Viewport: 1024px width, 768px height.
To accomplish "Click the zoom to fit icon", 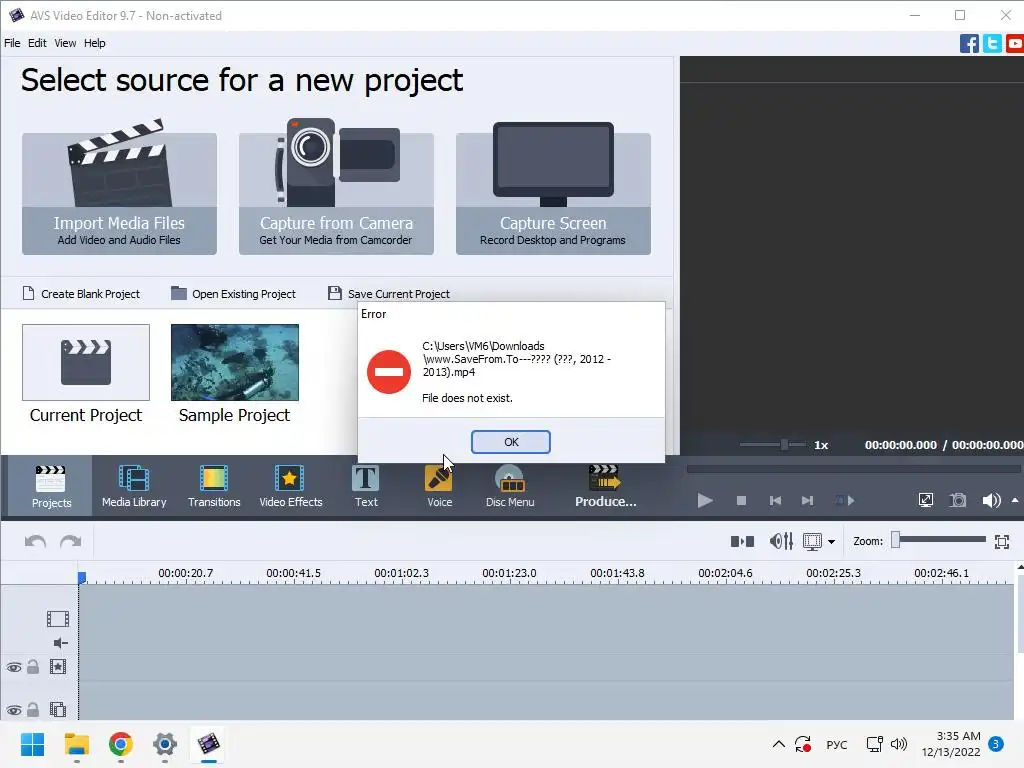I will 1002,541.
